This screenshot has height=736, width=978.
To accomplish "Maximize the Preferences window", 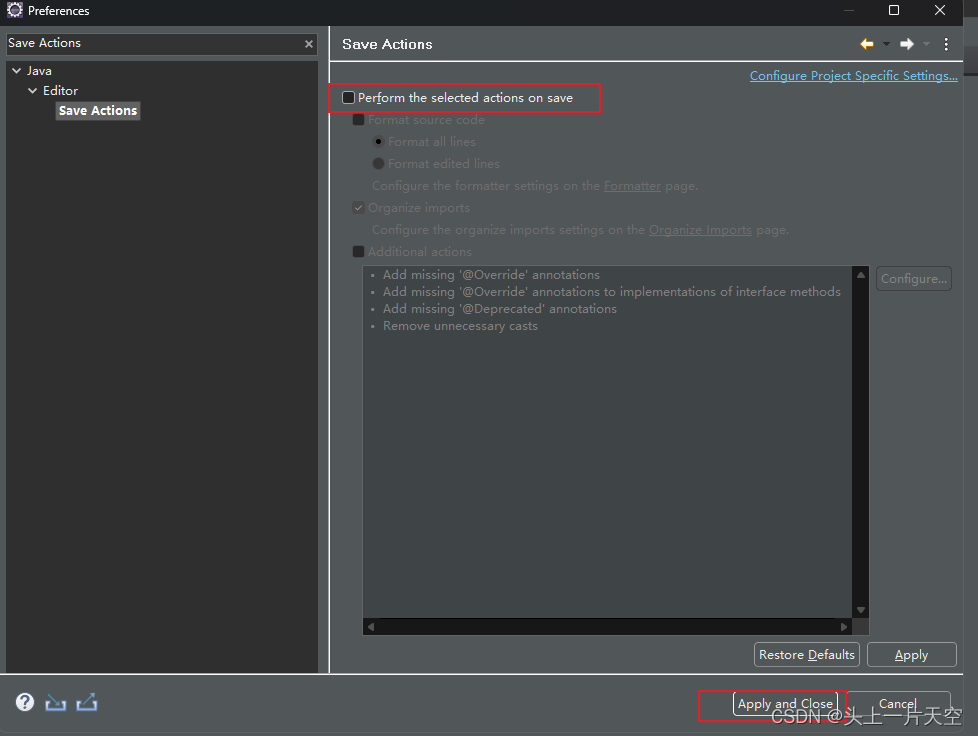I will pos(894,10).
